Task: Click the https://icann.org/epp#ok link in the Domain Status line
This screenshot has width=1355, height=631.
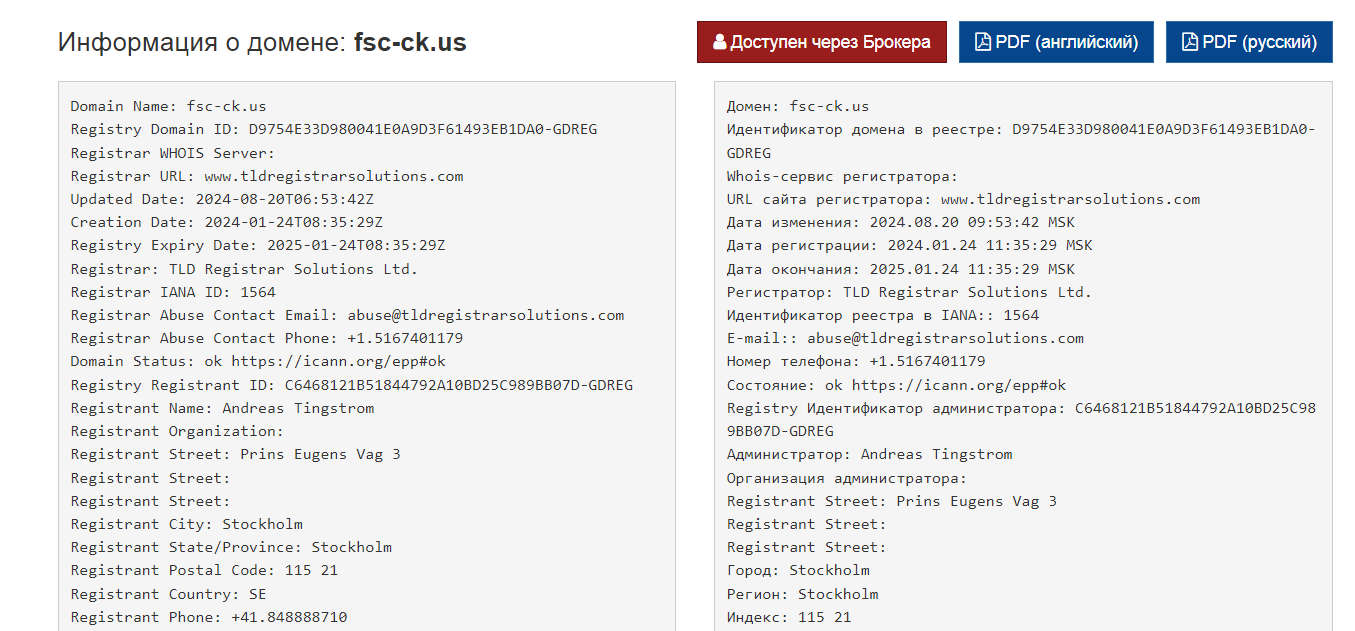Action: 338,361
